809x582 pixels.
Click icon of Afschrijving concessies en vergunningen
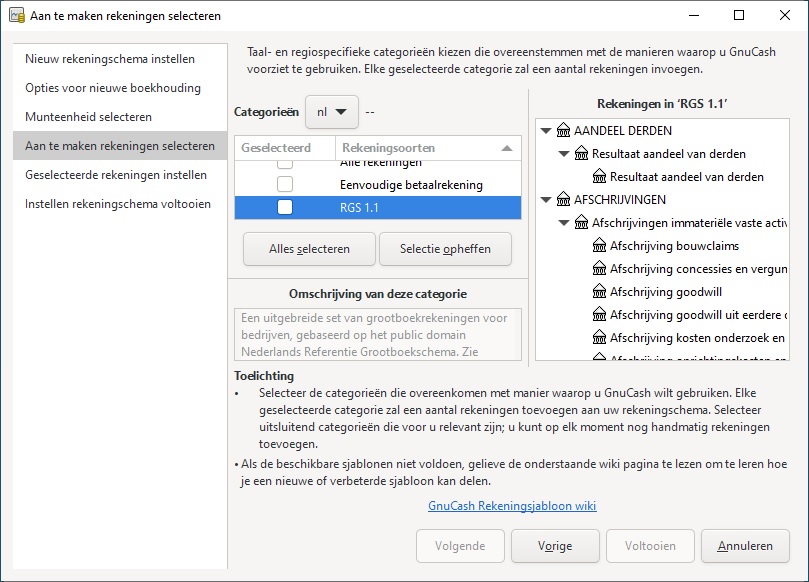pos(599,269)
